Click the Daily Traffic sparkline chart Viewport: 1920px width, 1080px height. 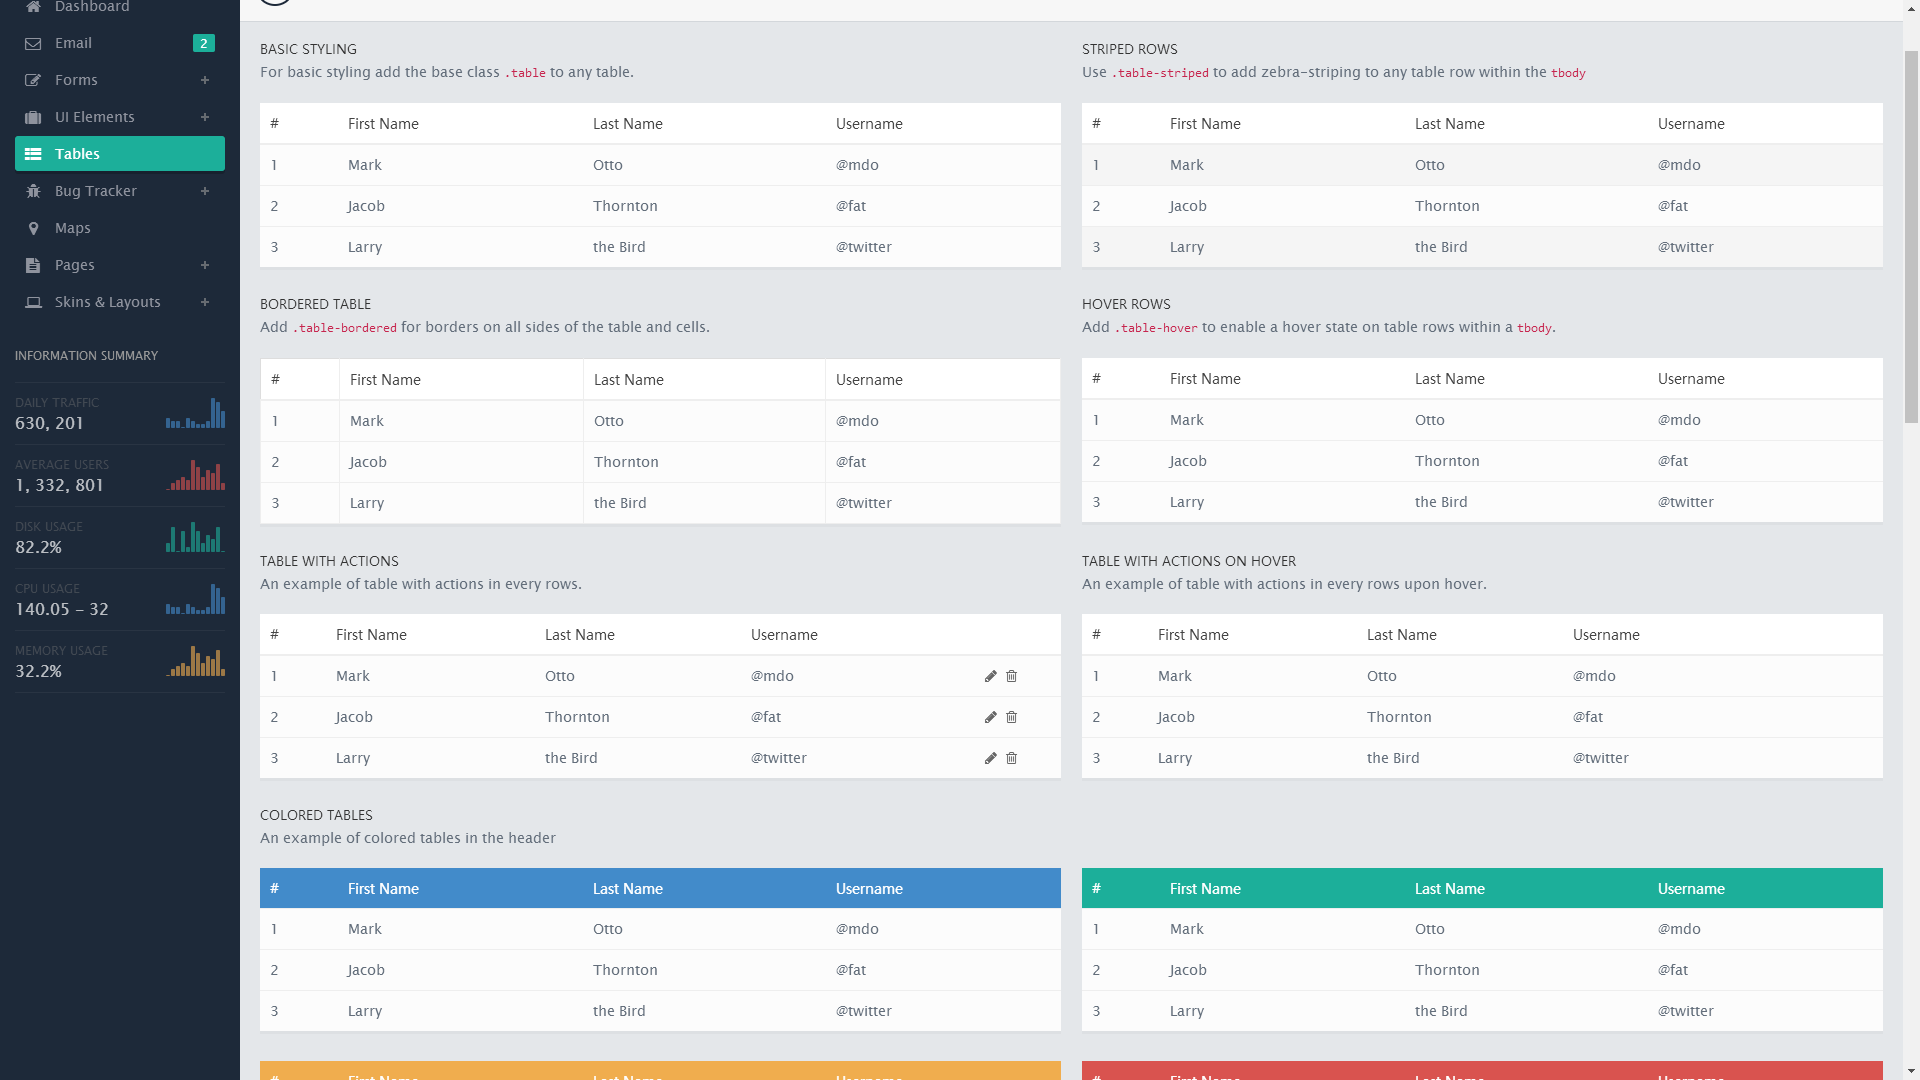[x=195, y=413]
